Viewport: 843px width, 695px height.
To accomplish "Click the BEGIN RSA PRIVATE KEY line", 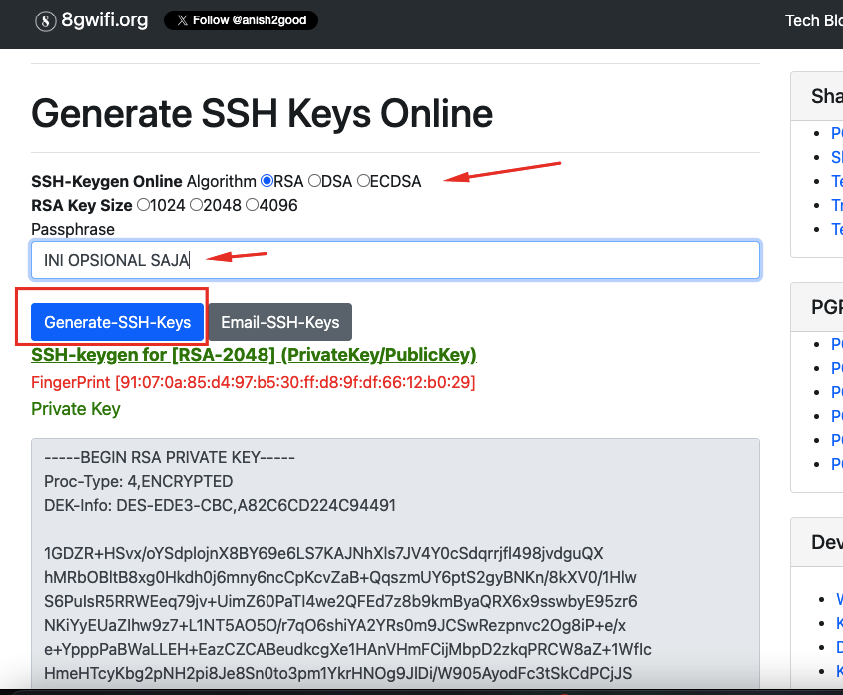I will click(169, 457).
